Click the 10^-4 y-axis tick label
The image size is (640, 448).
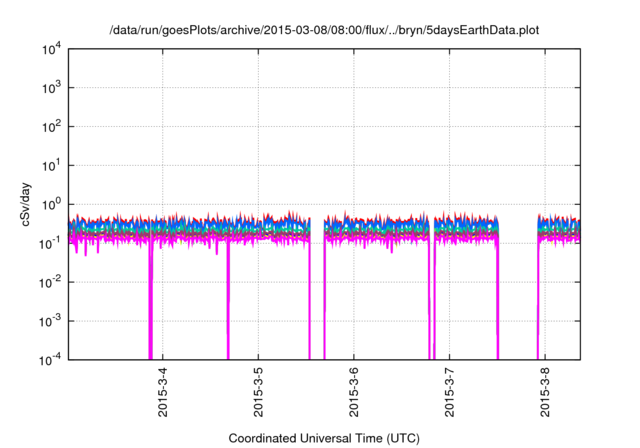click(50, 359)
